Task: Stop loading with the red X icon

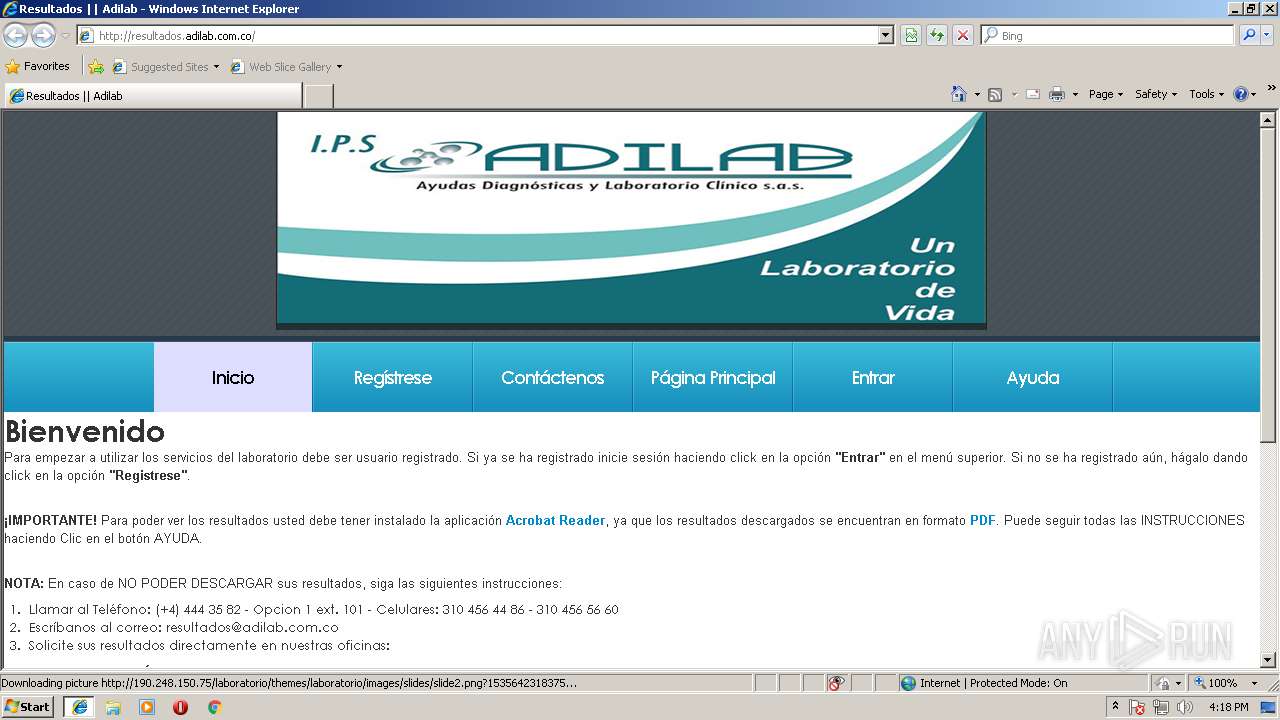Action: point(963,36)
